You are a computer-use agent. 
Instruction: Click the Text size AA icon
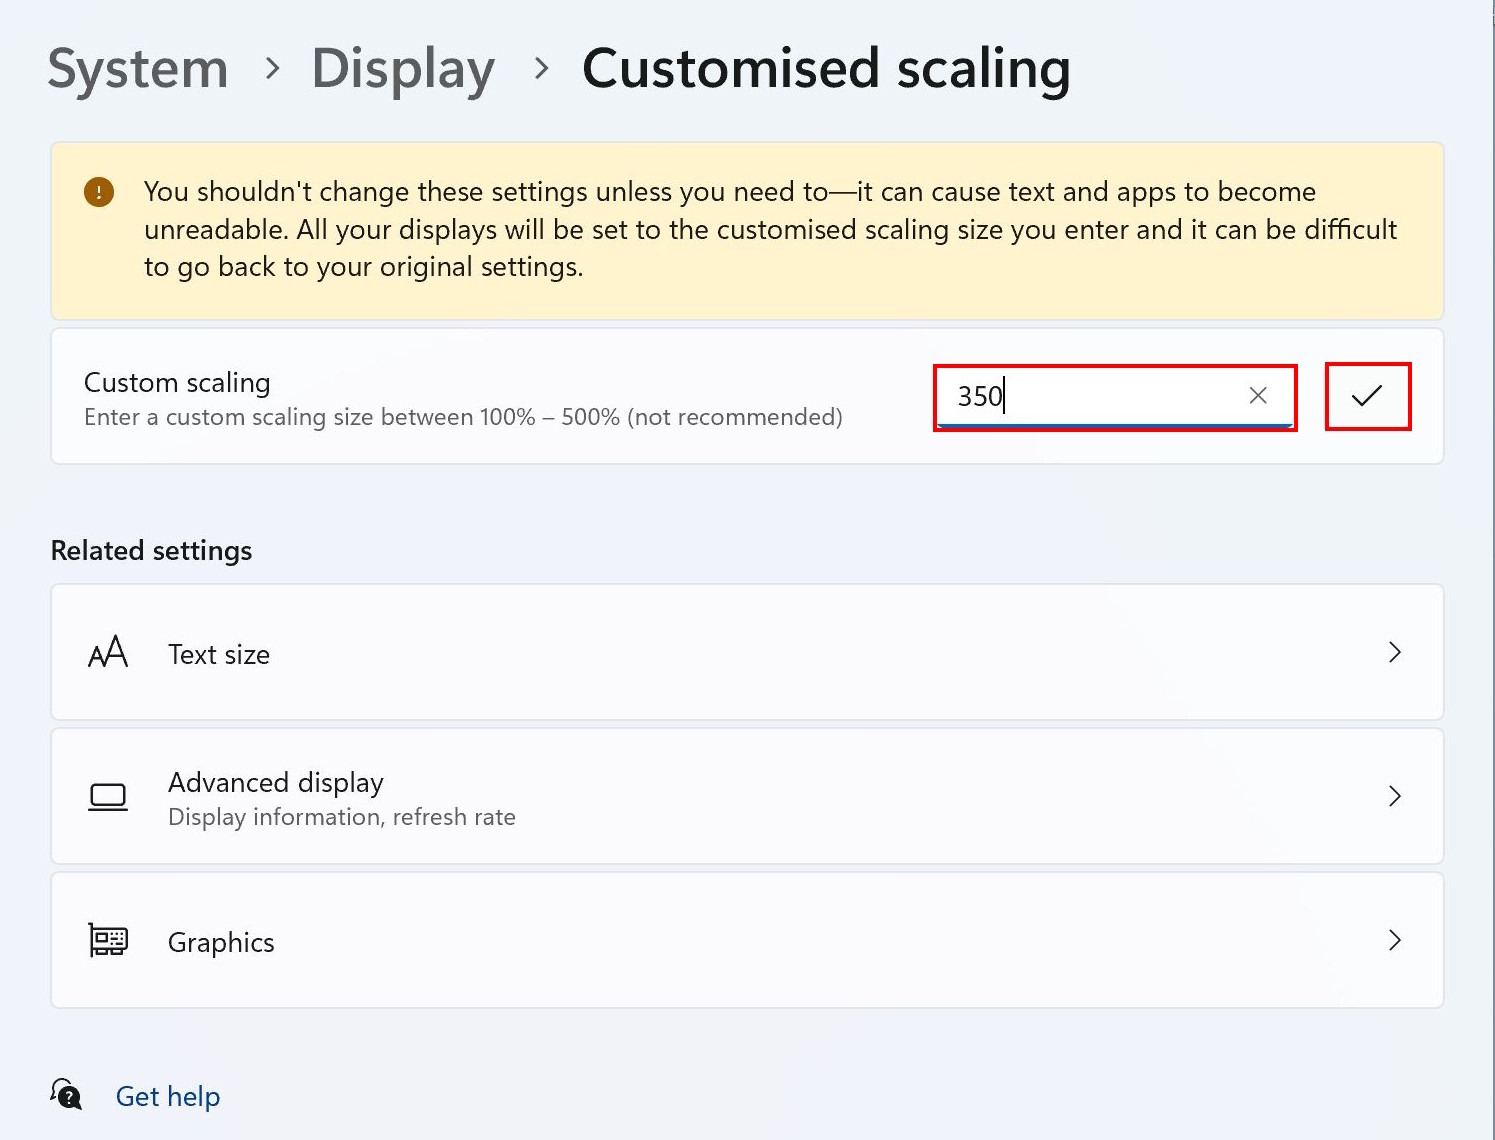(x=108, y=652)
